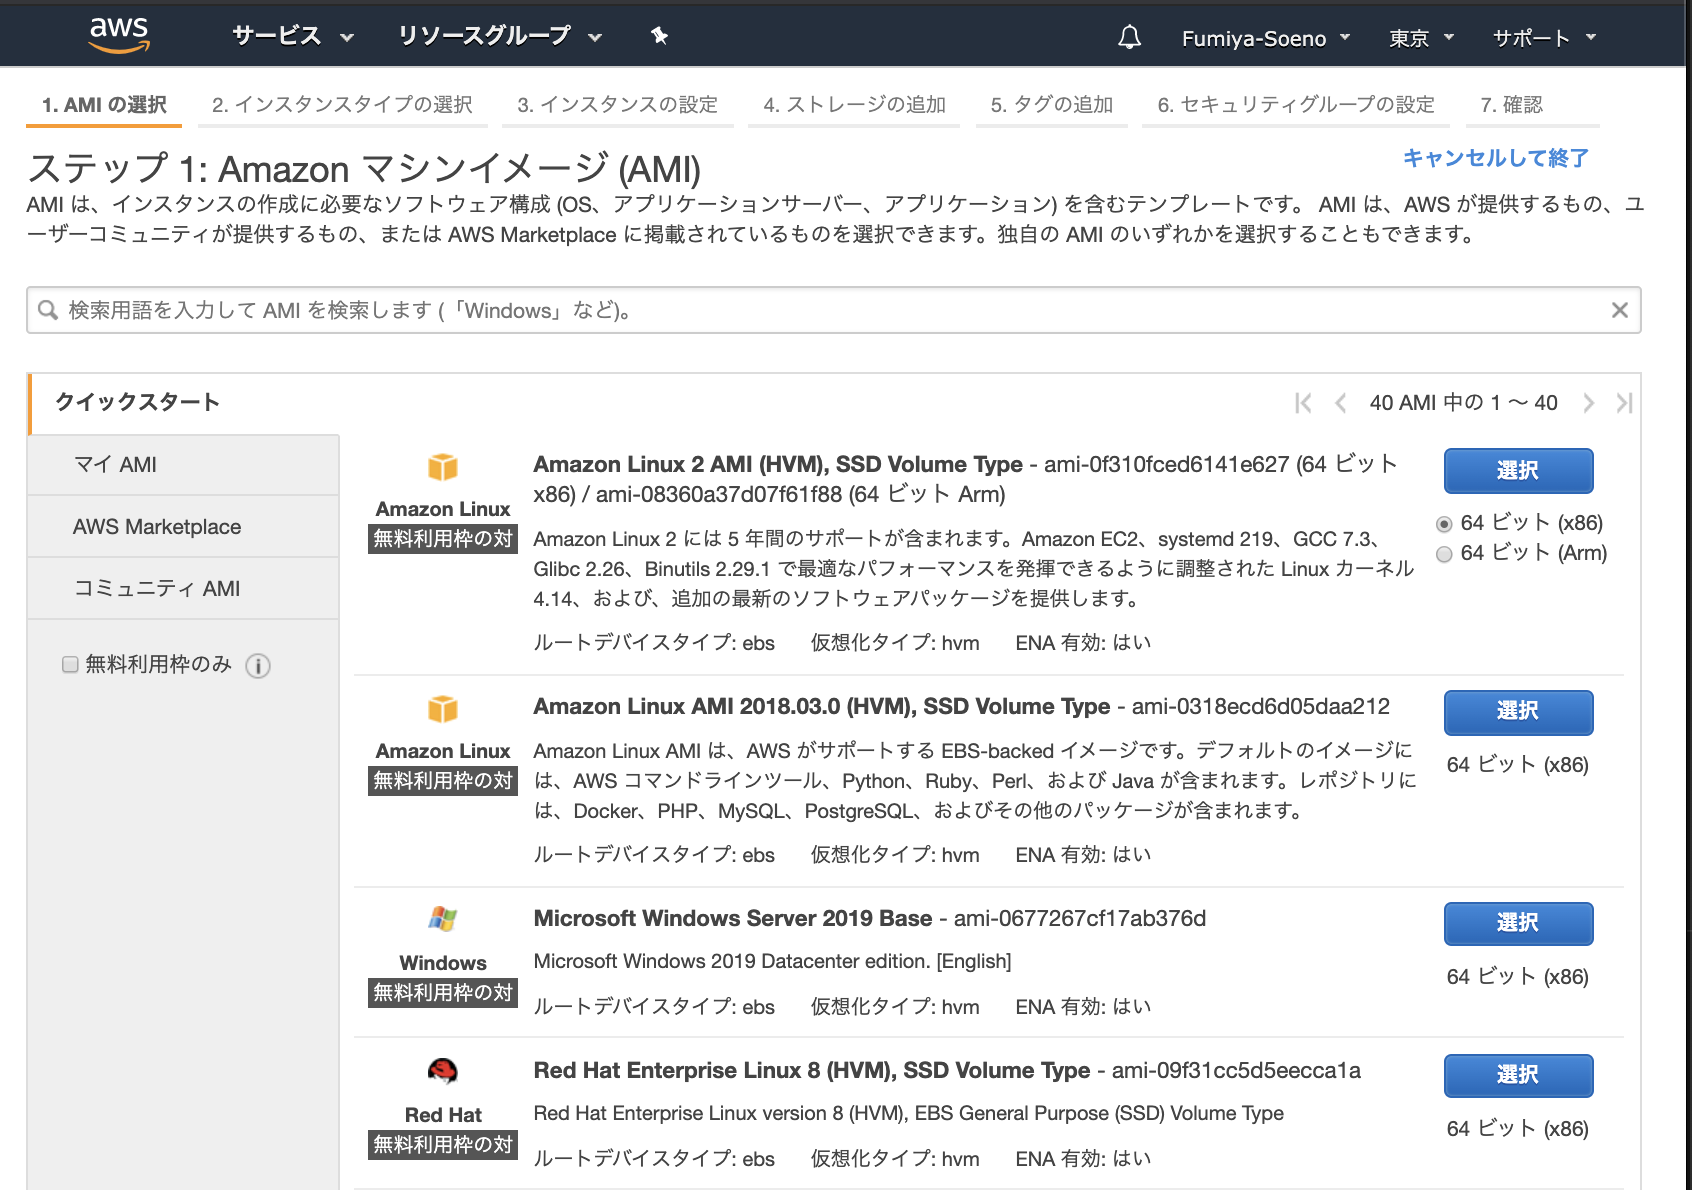The width and height of the screenshot is (1692, 1190).
Task: Click 選択 for Amazon Linux 2 AMI
Action: (x=1517, y=470)
